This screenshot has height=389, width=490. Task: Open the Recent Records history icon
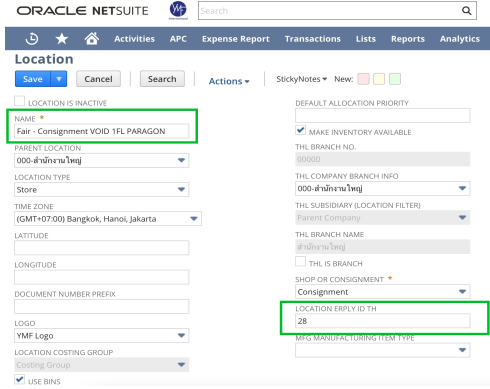click(32, 39)
